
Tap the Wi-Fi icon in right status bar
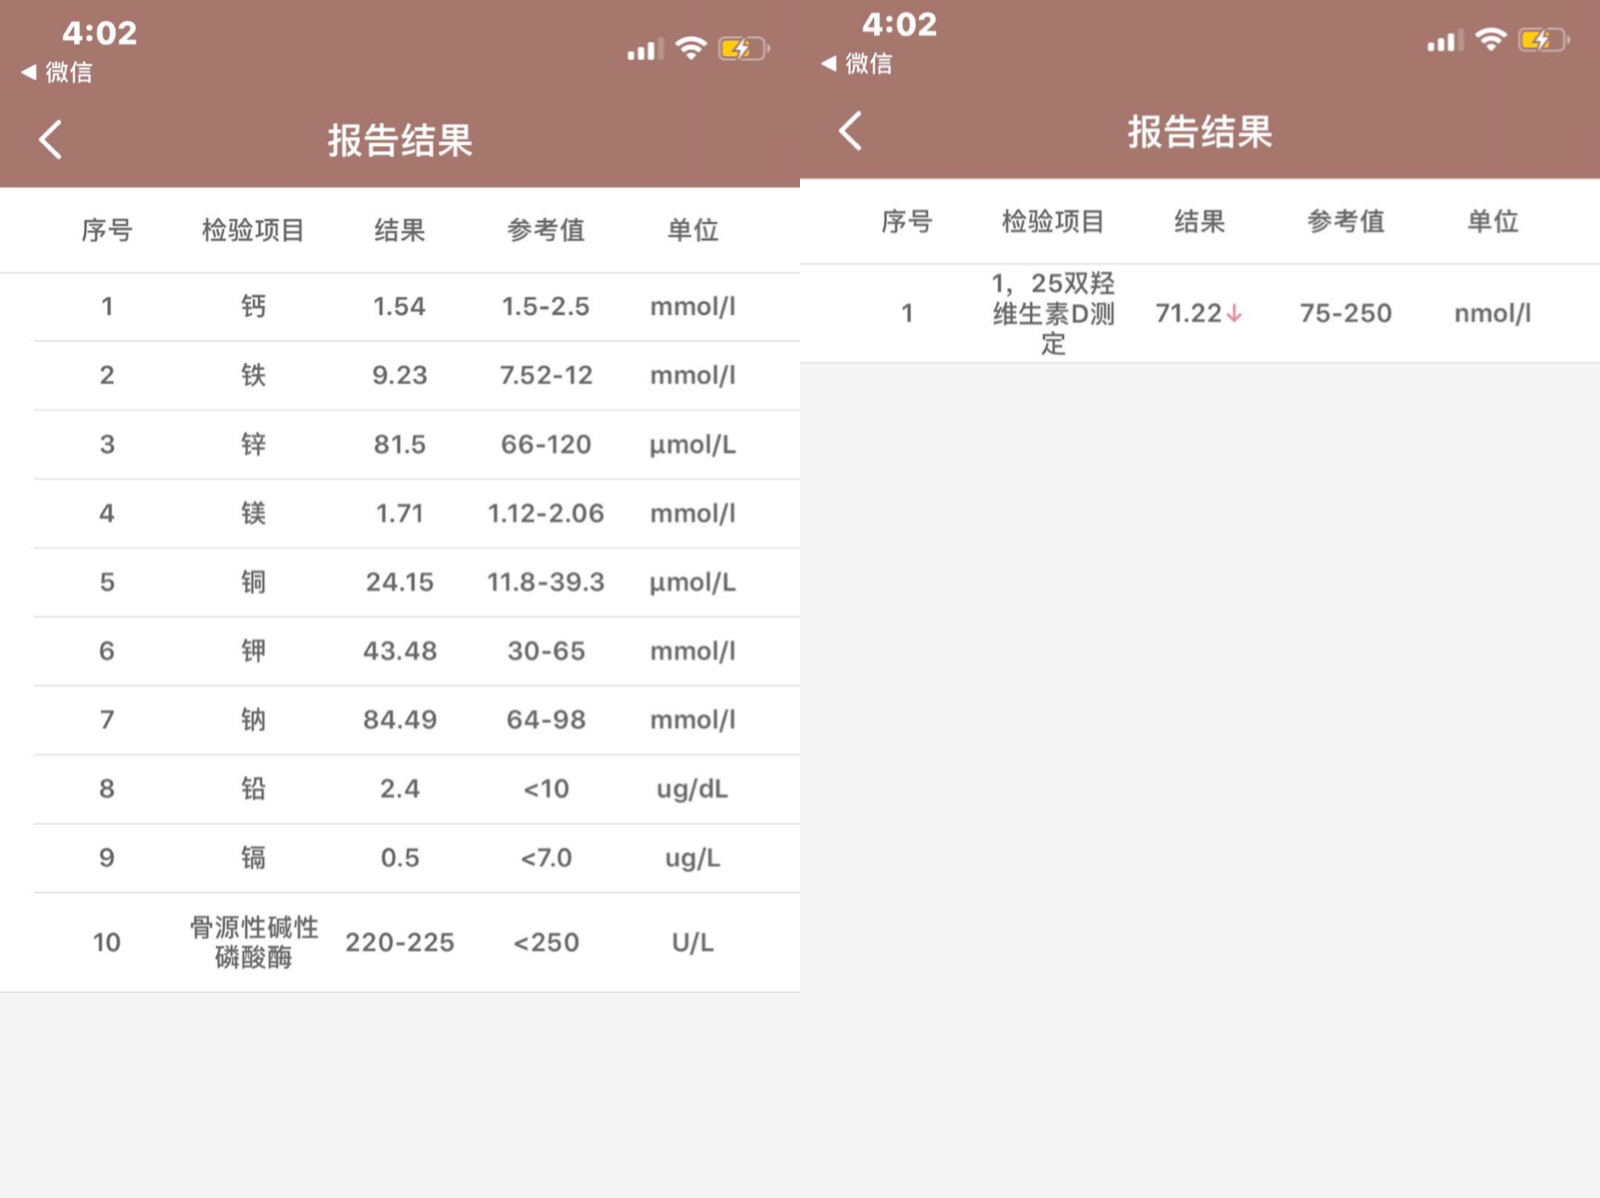click(x=1490, y=41)
